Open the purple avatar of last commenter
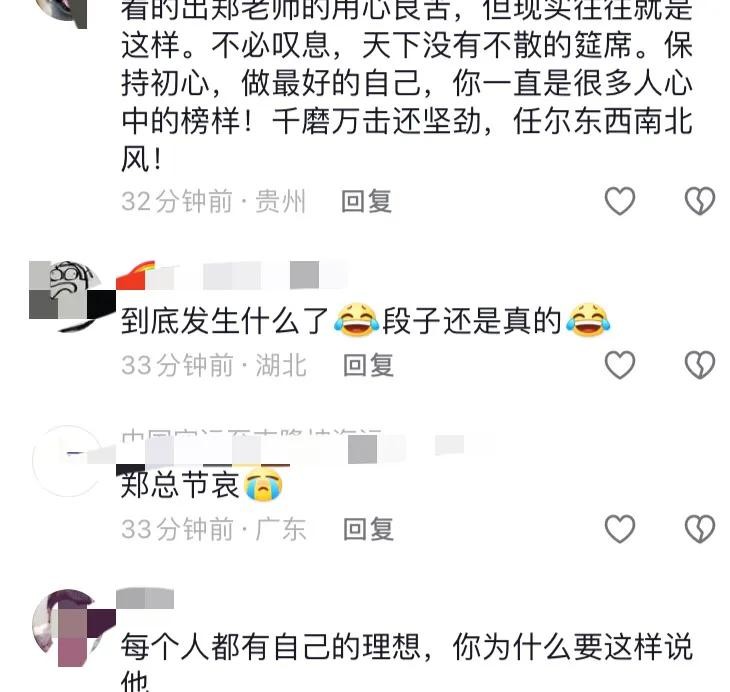 (x=70, y=626)
